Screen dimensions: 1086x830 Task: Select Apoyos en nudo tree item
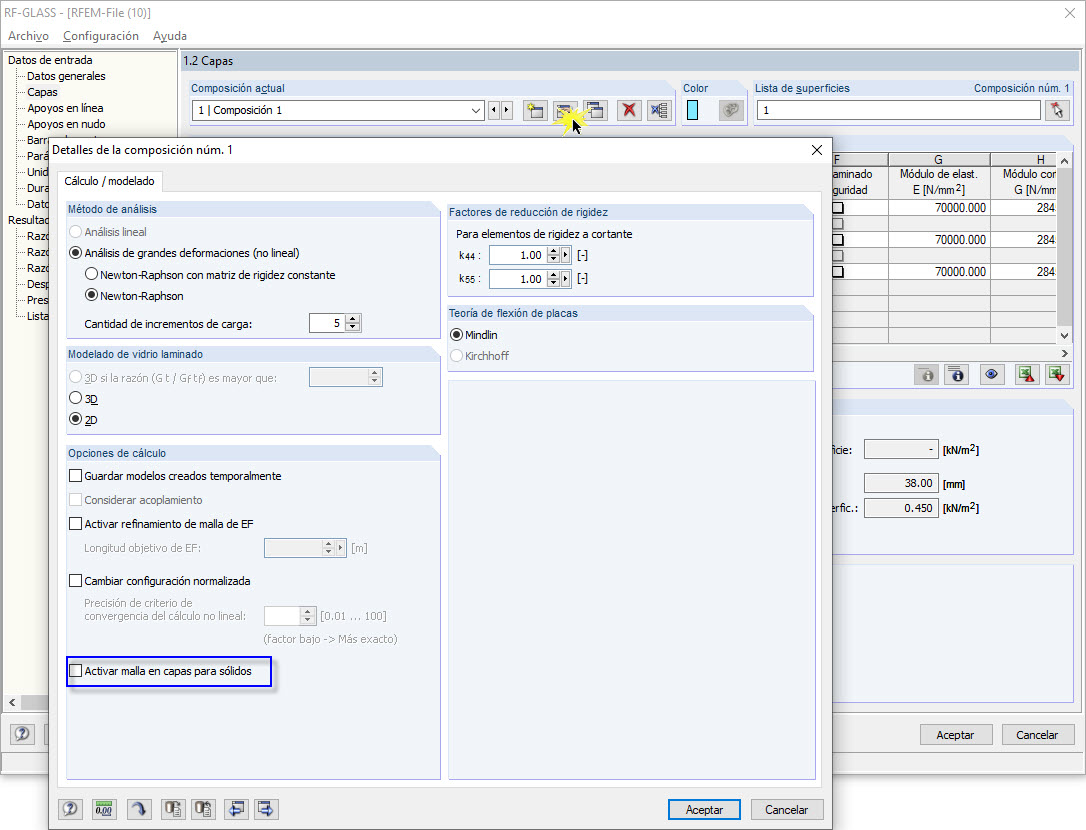pyautogui.click(x=66, y=124)
